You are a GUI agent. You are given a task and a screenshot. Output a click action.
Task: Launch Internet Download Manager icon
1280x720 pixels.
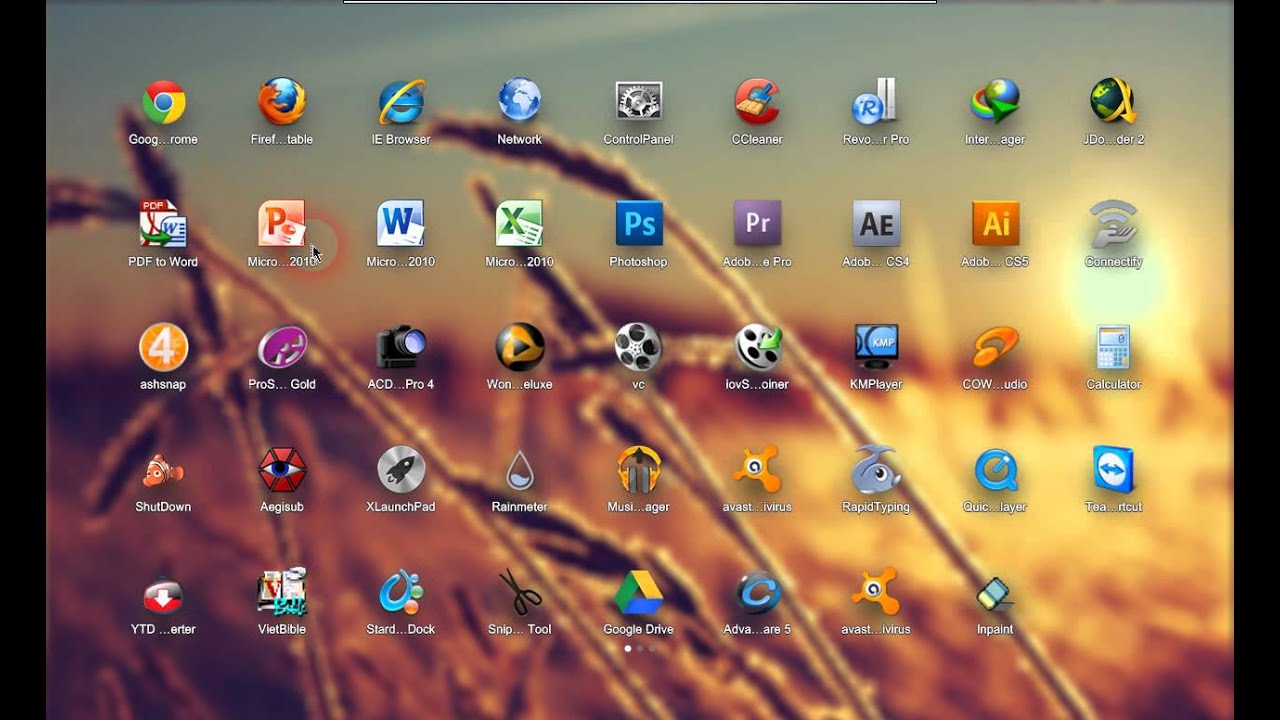[x=995, y=102]
